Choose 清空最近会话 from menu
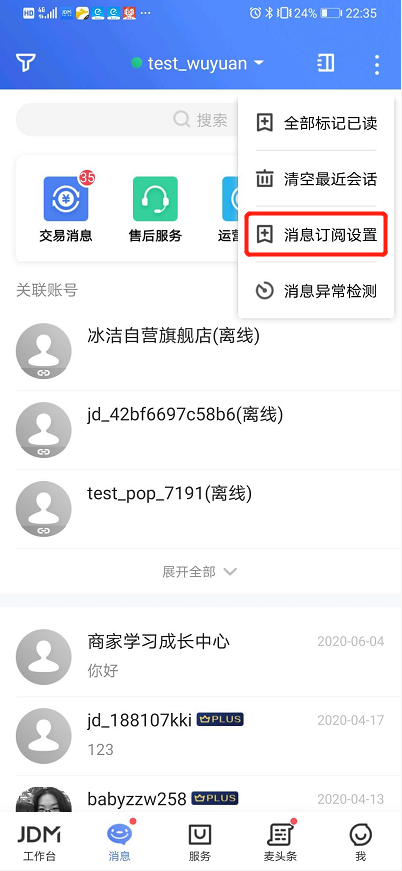 click(316, 179)
